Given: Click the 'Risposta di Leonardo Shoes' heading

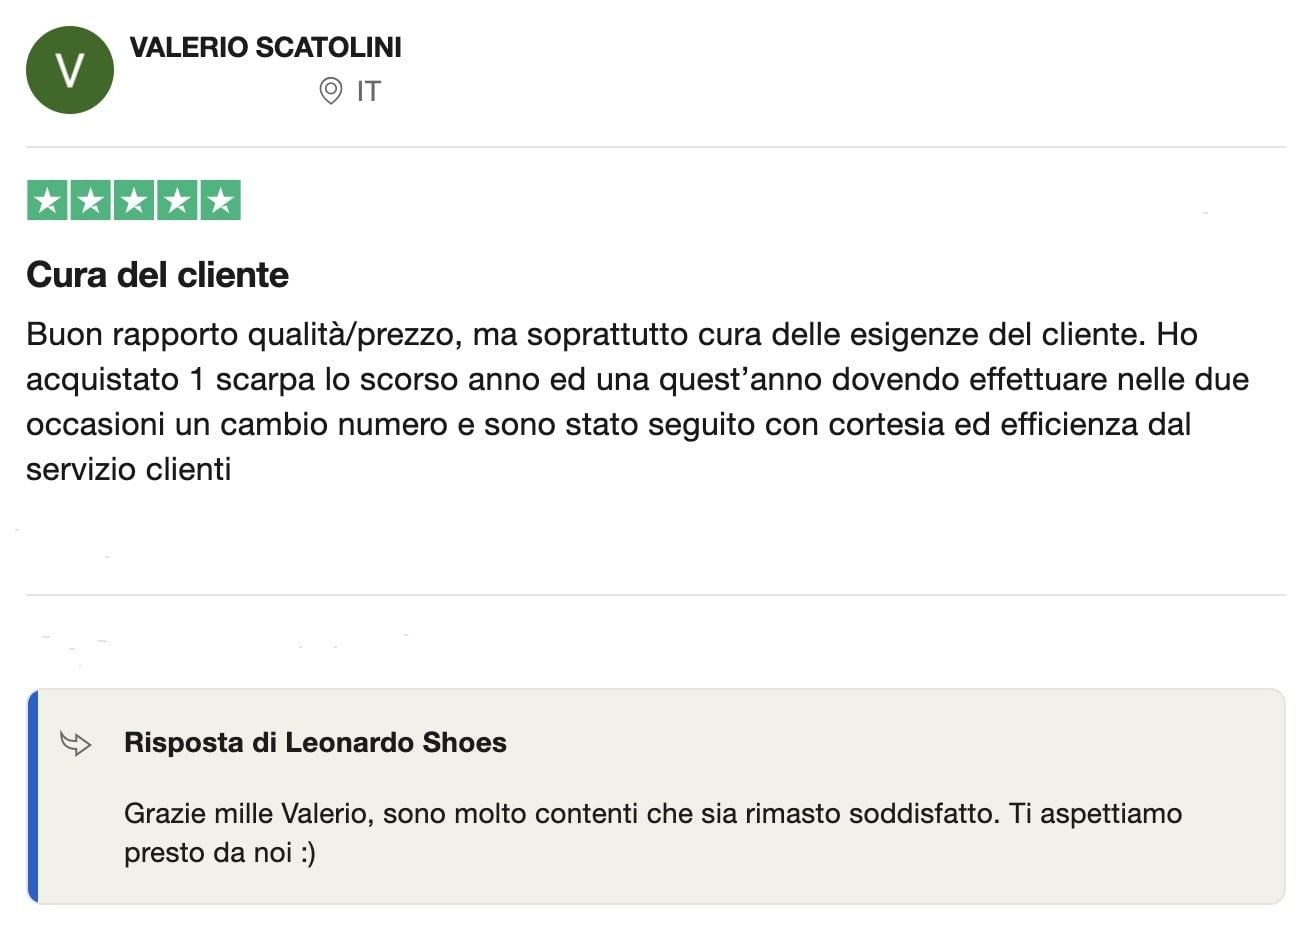Looking at the screenshot, I should click(x=315, y=743).
